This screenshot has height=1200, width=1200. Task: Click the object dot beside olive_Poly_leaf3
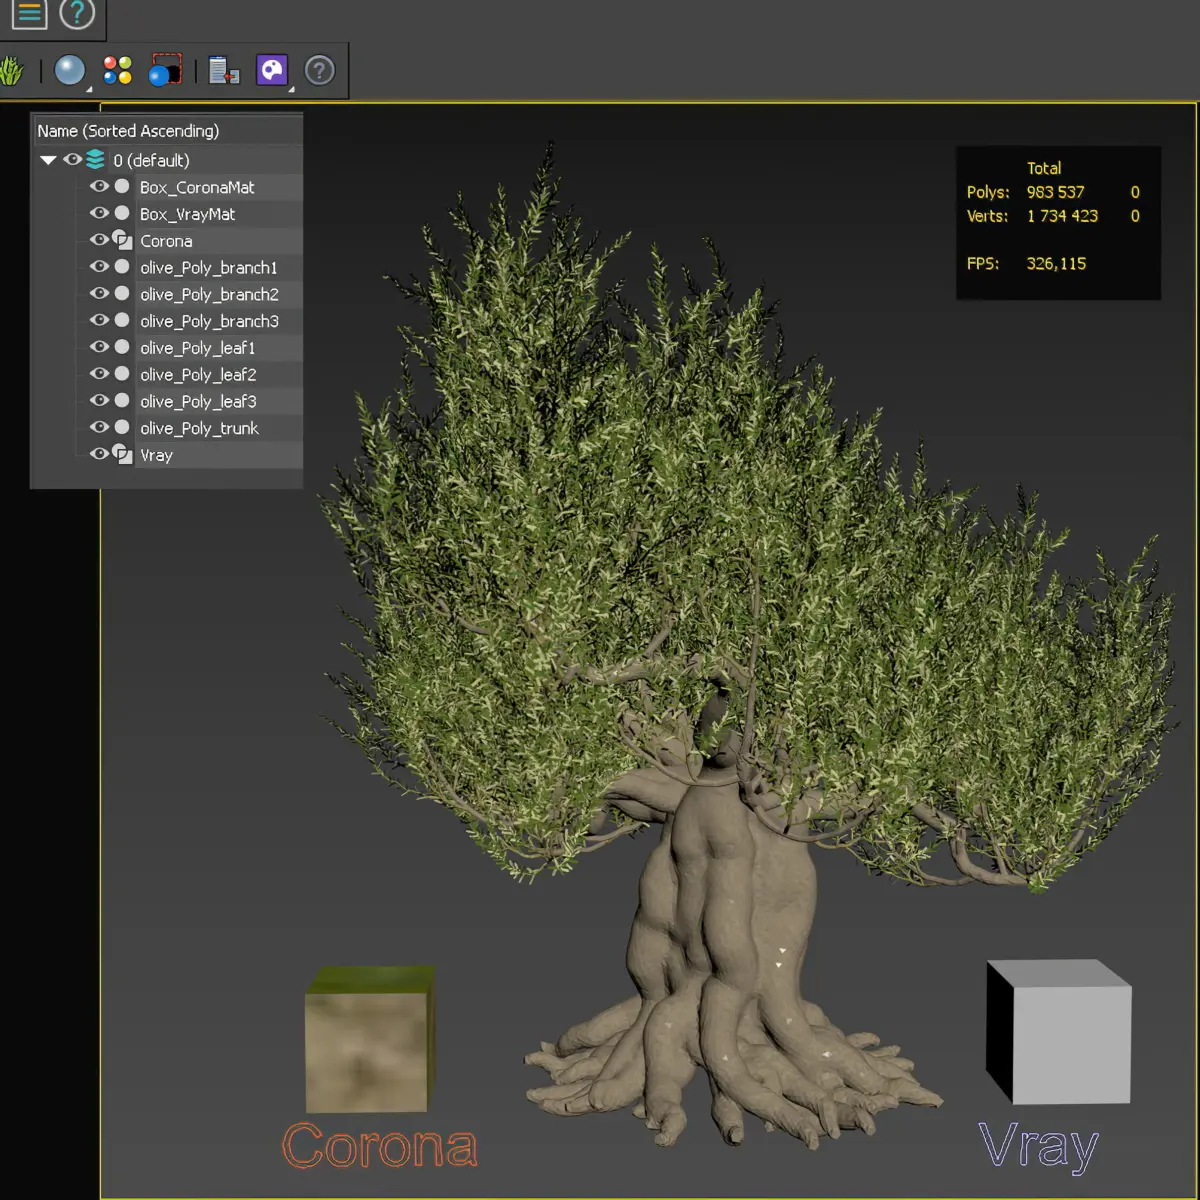[122, 400]
